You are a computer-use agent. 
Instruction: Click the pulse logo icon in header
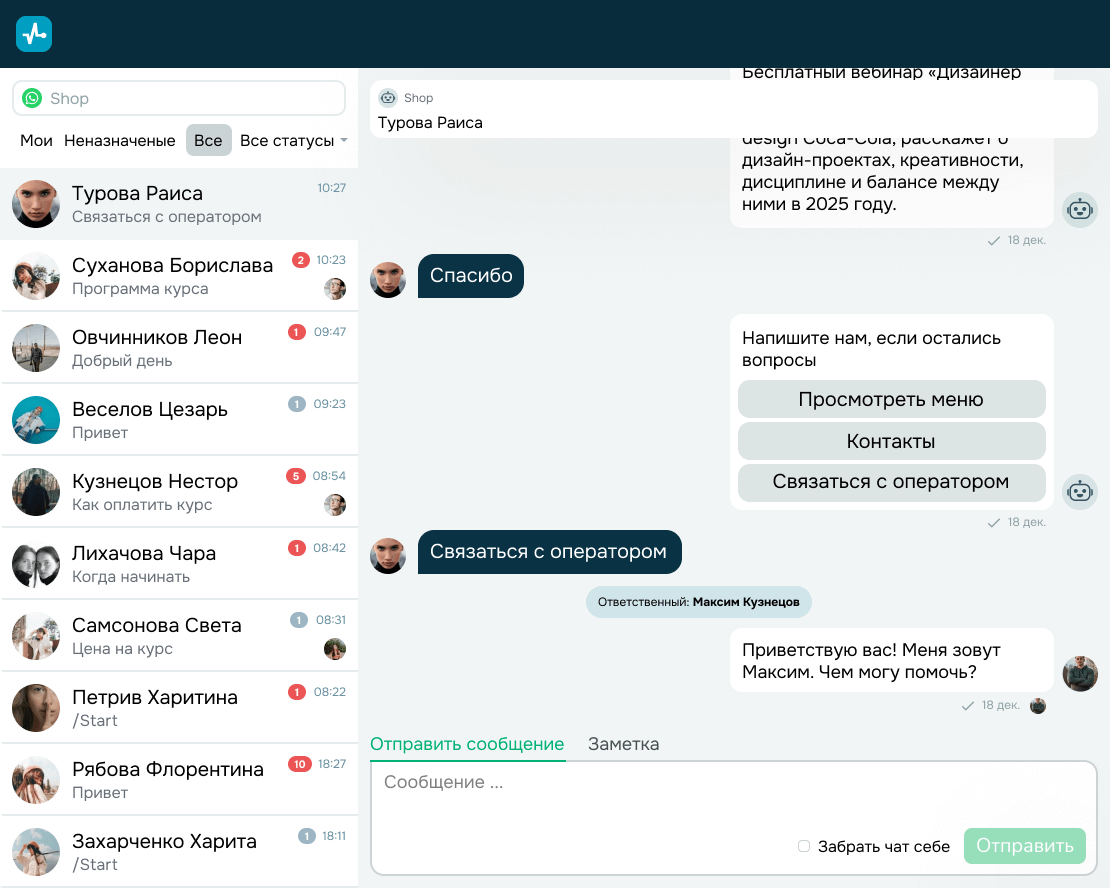34,34
